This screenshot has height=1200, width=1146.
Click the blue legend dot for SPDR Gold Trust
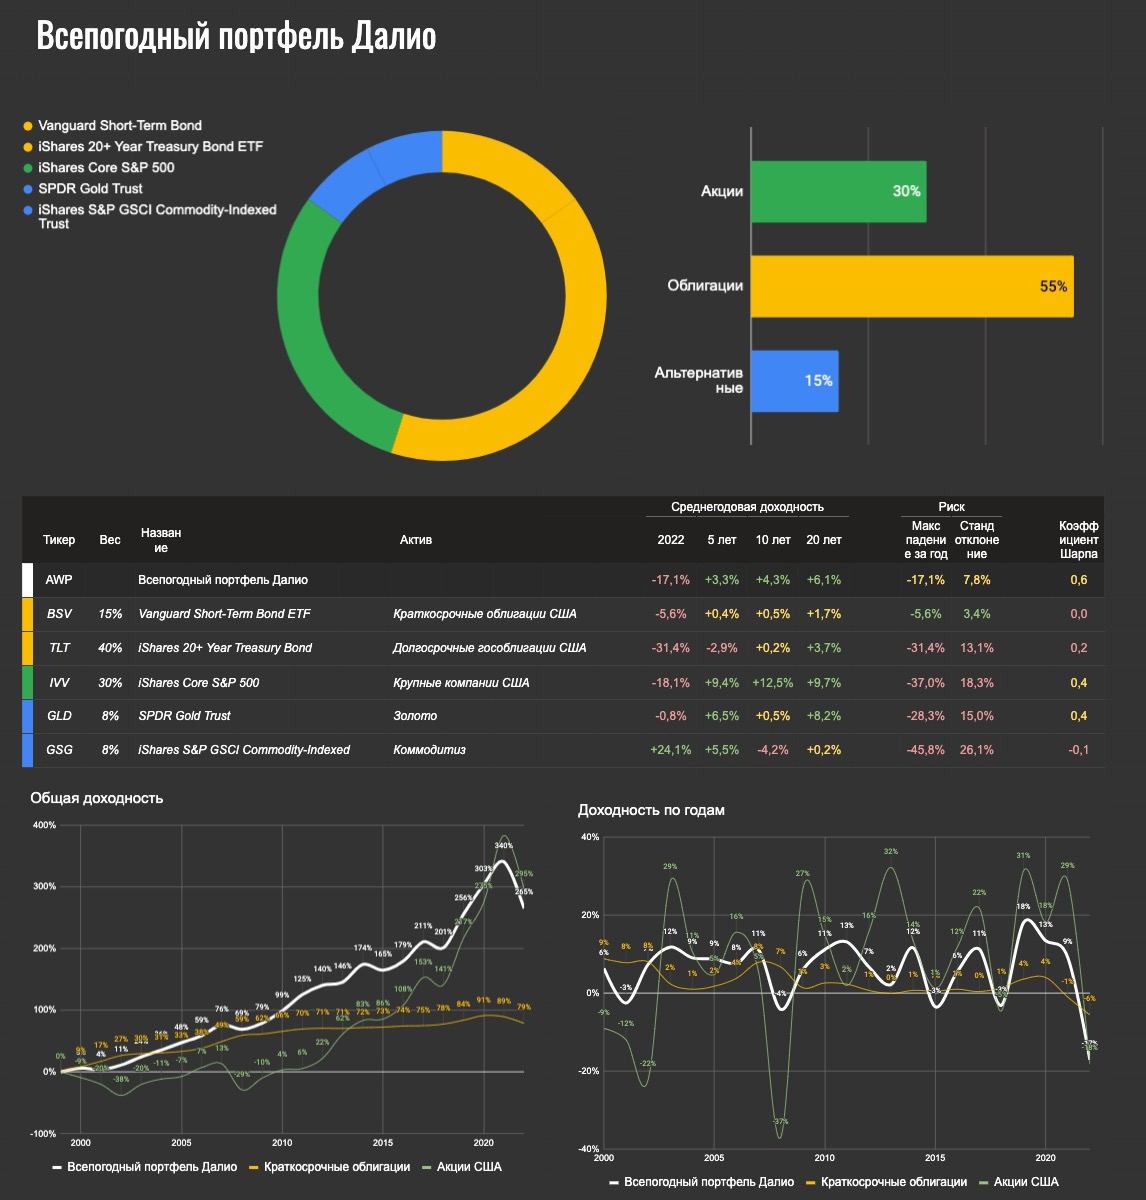tap(28, 189)
